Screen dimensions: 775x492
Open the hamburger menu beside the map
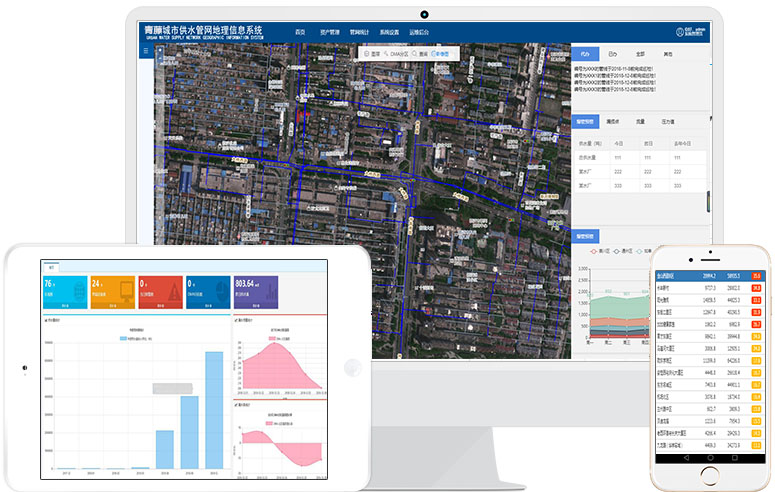pos(146,51)
